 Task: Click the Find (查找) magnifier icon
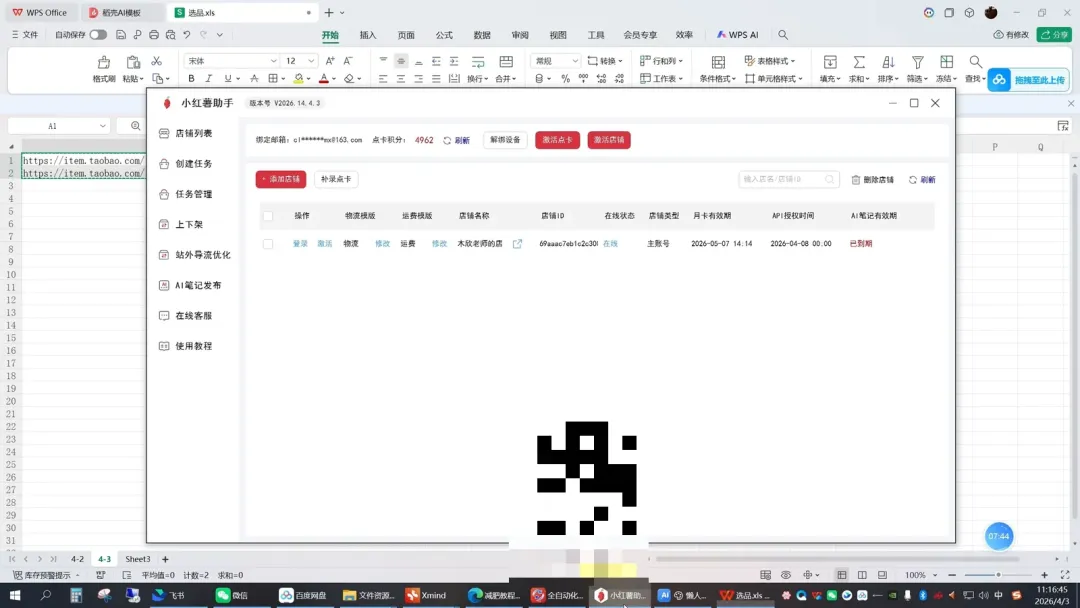point(975,62)
